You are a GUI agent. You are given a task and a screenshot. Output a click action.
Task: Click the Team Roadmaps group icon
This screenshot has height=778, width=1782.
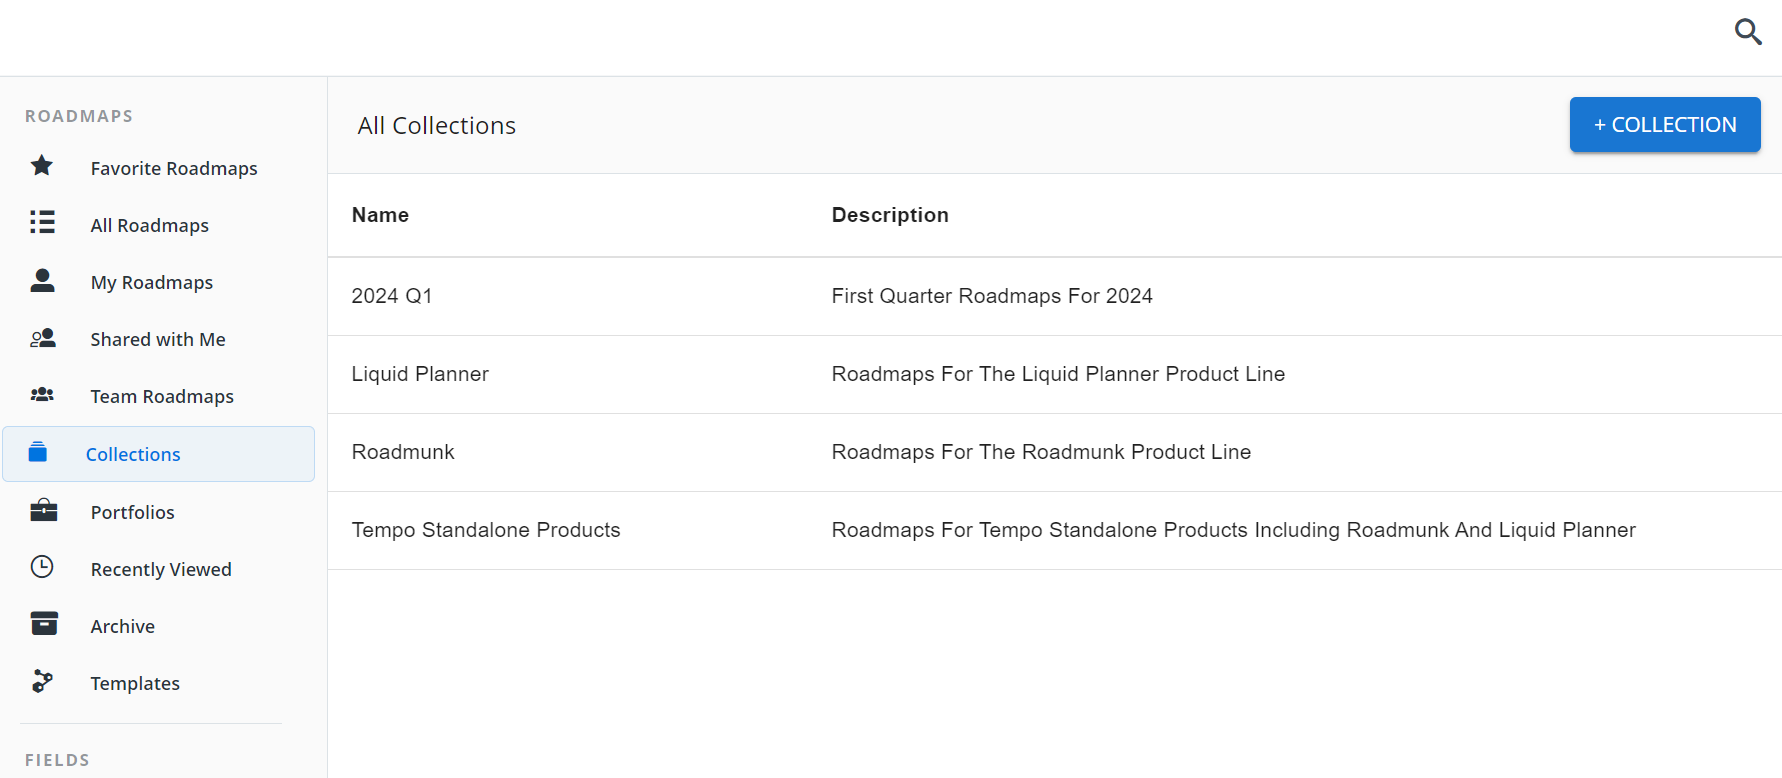(x=42, y=395)
